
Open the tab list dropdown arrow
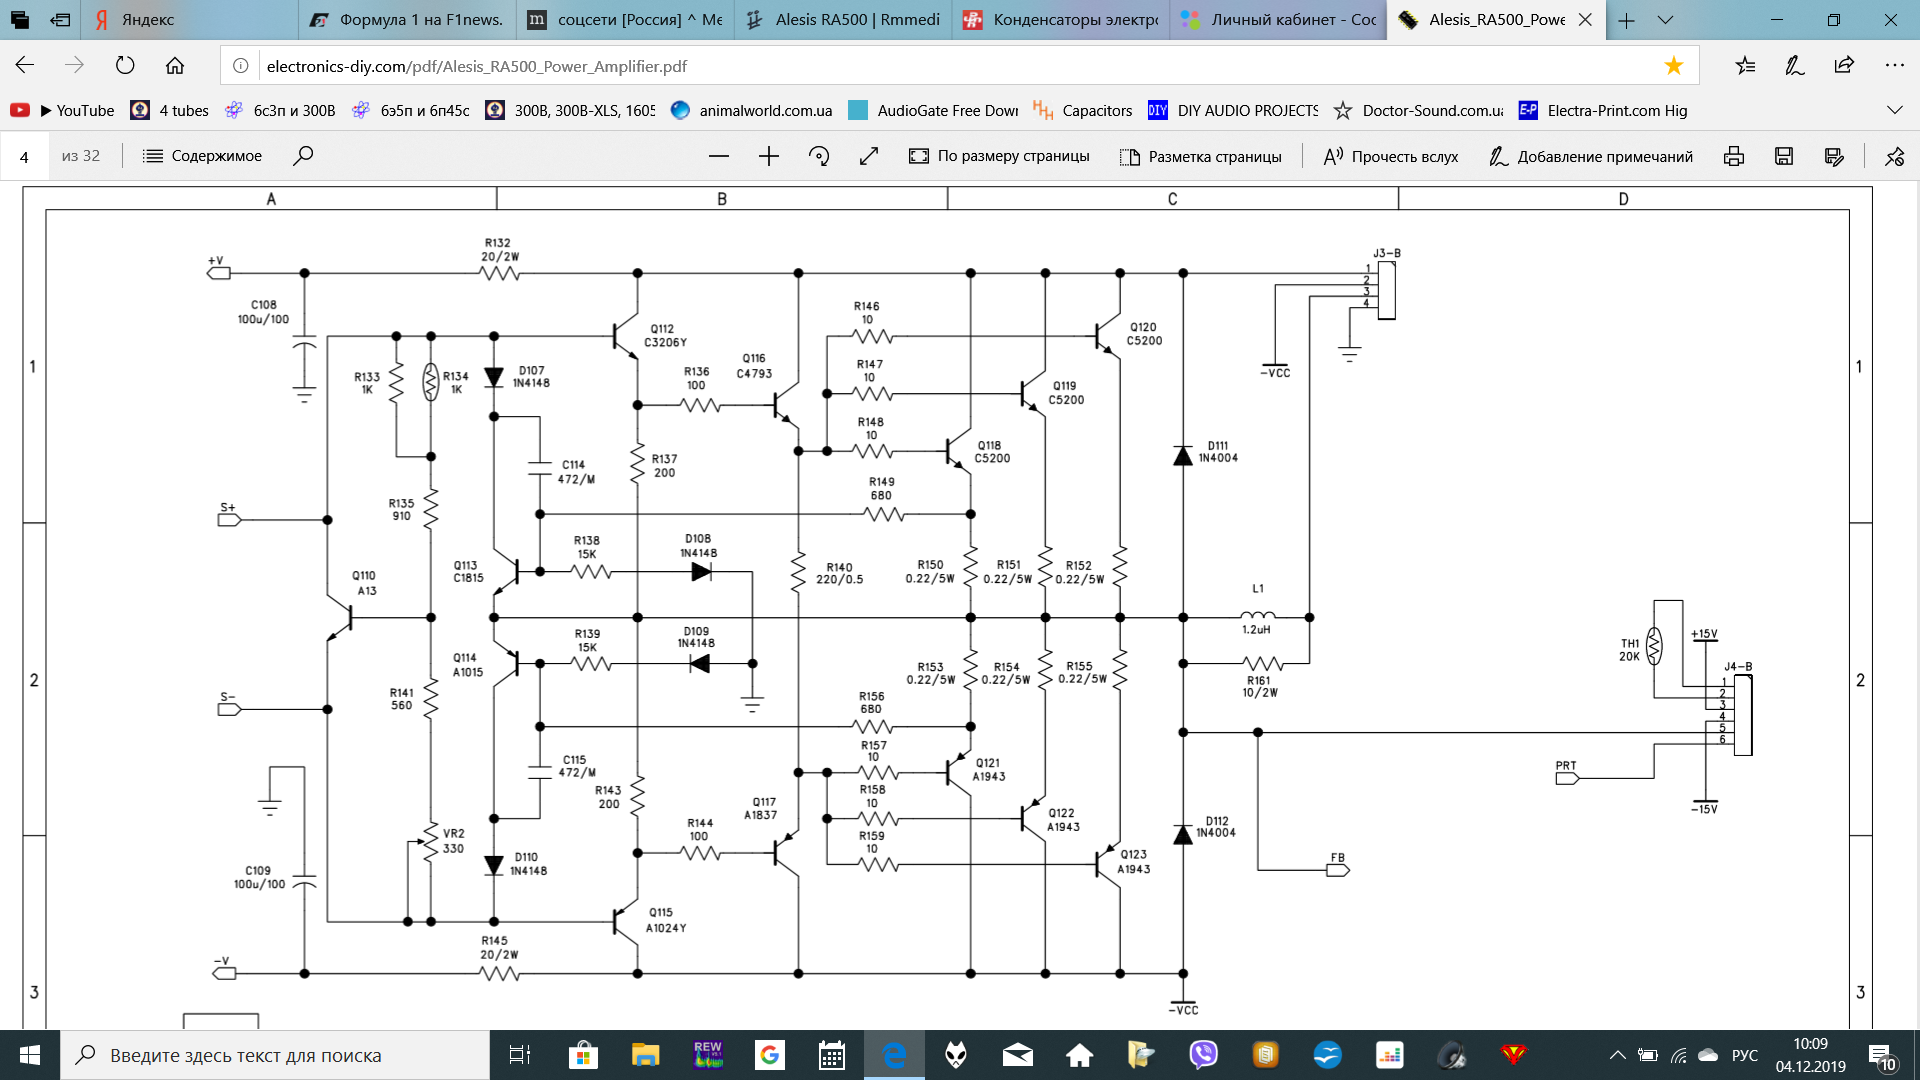[x=1665, y=20]
